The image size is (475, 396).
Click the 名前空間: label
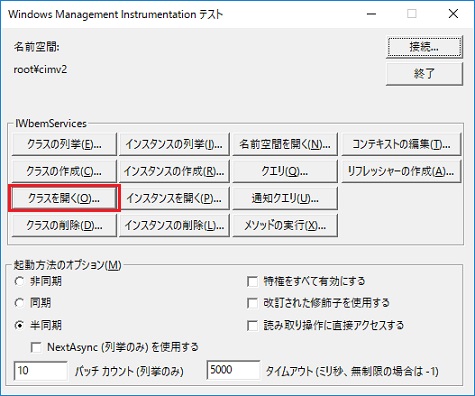coord(36,47)
